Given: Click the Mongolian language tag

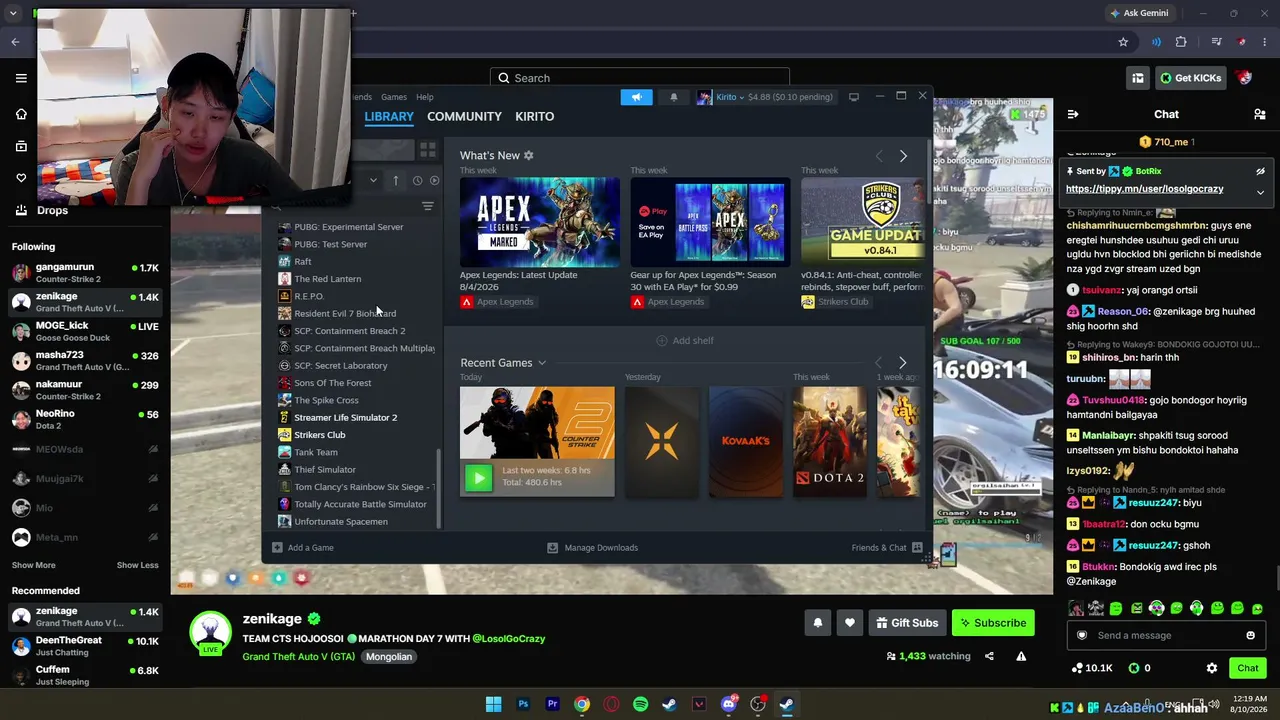Looking at the screenshot, I should coord(389,656).
